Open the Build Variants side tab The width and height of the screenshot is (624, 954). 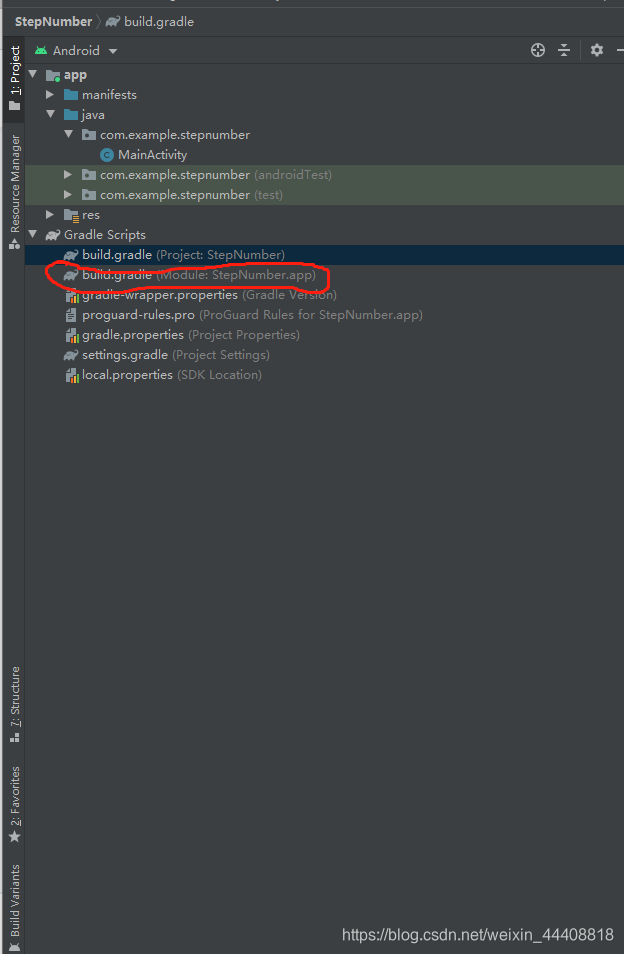point(15,907)
